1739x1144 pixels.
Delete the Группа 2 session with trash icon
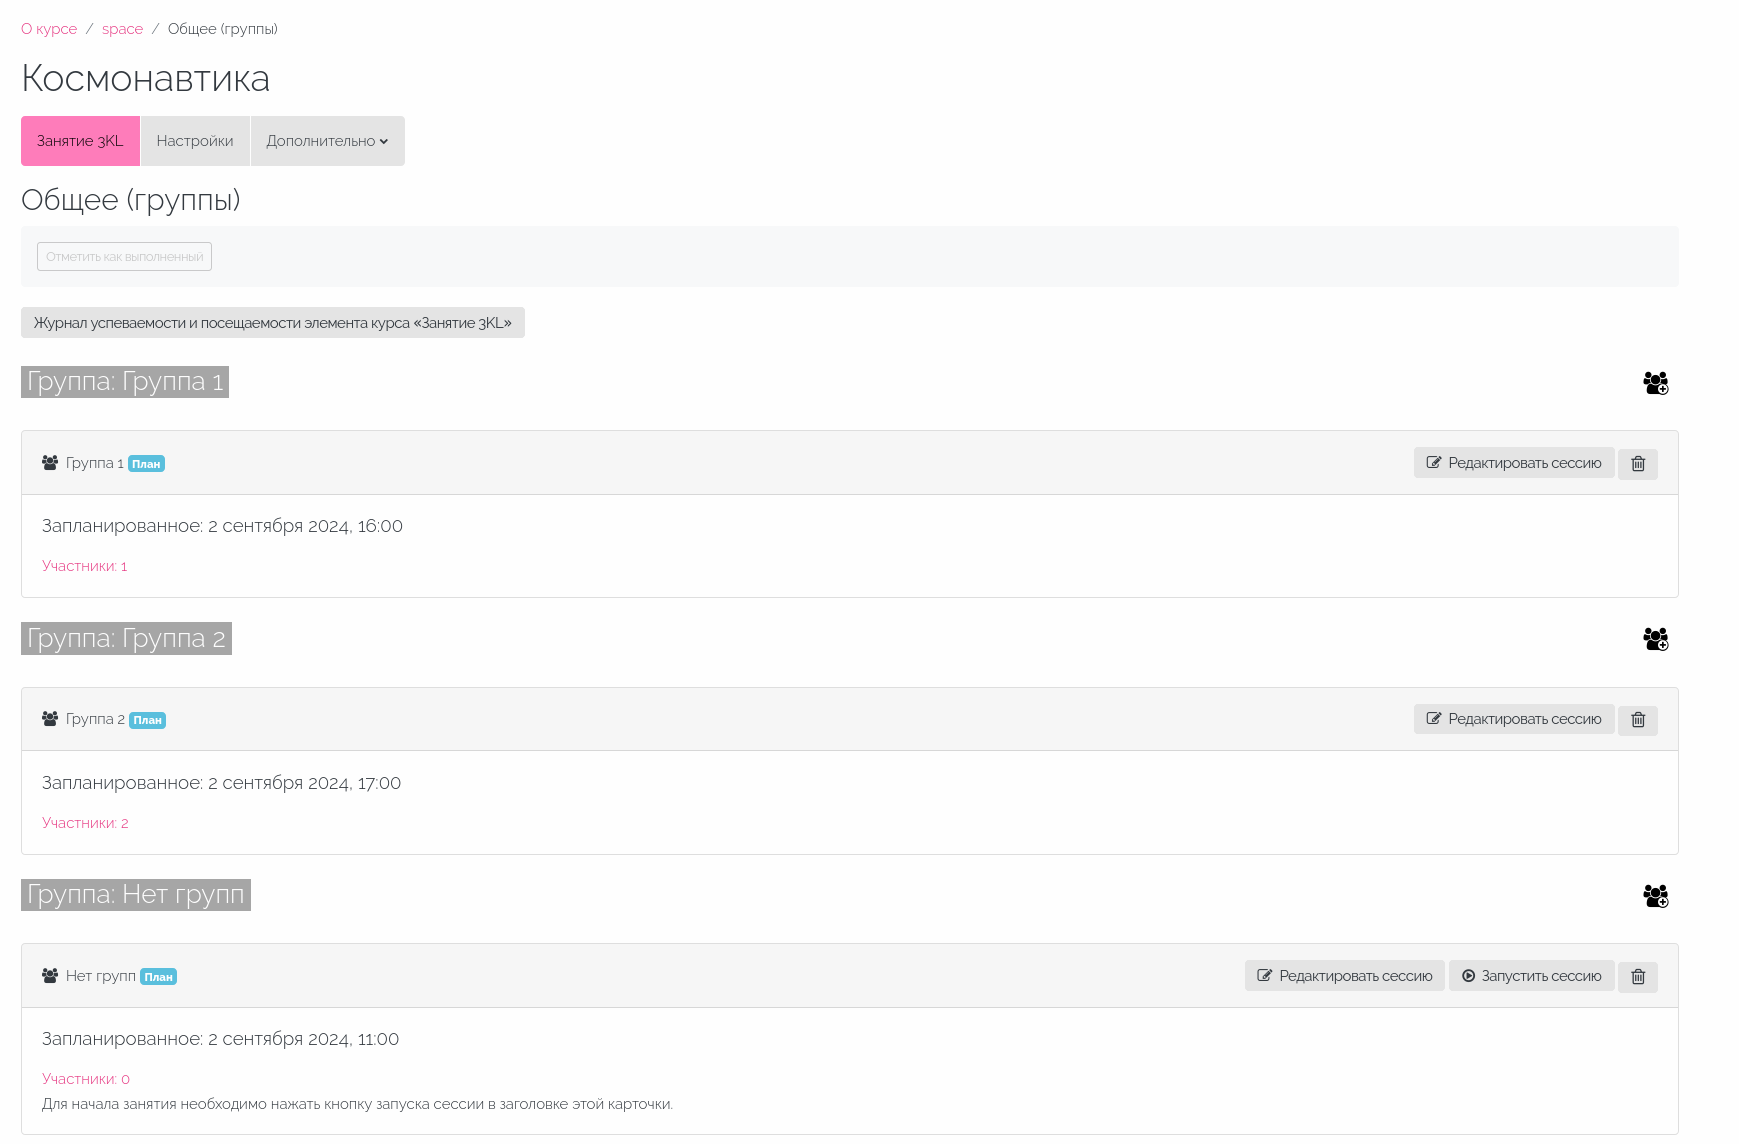tap(1638, 720)
